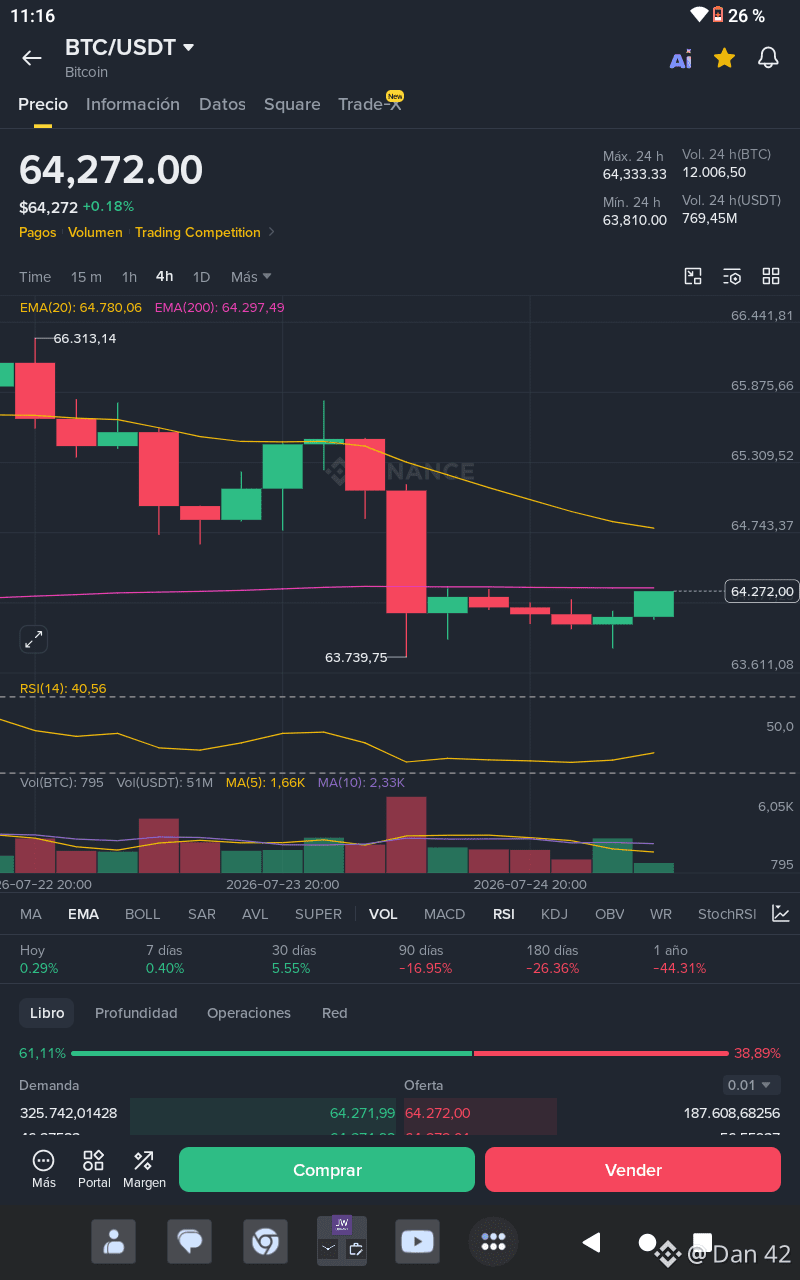The image size is (800, 1280).
Task: Open the AI assistant icon
Action: pos(681,59)
